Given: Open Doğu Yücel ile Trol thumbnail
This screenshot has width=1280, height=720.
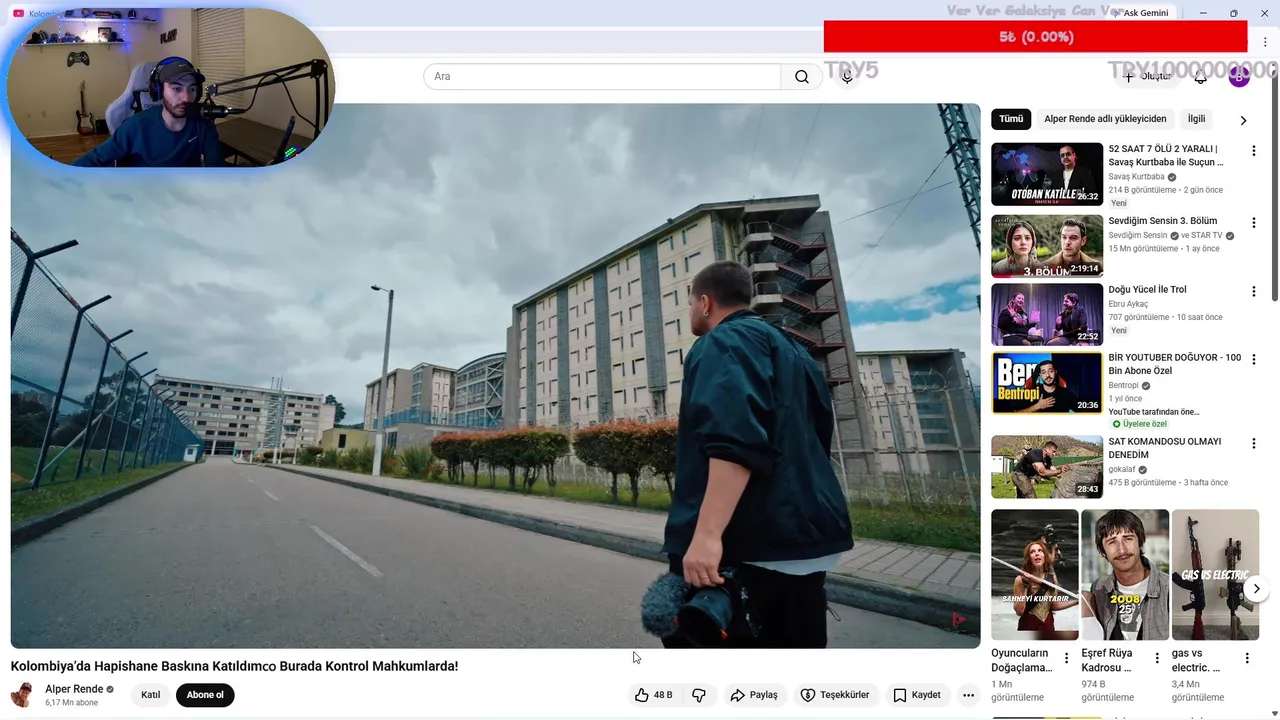Looking at the screenshot, I should [x=1047, y=315].
